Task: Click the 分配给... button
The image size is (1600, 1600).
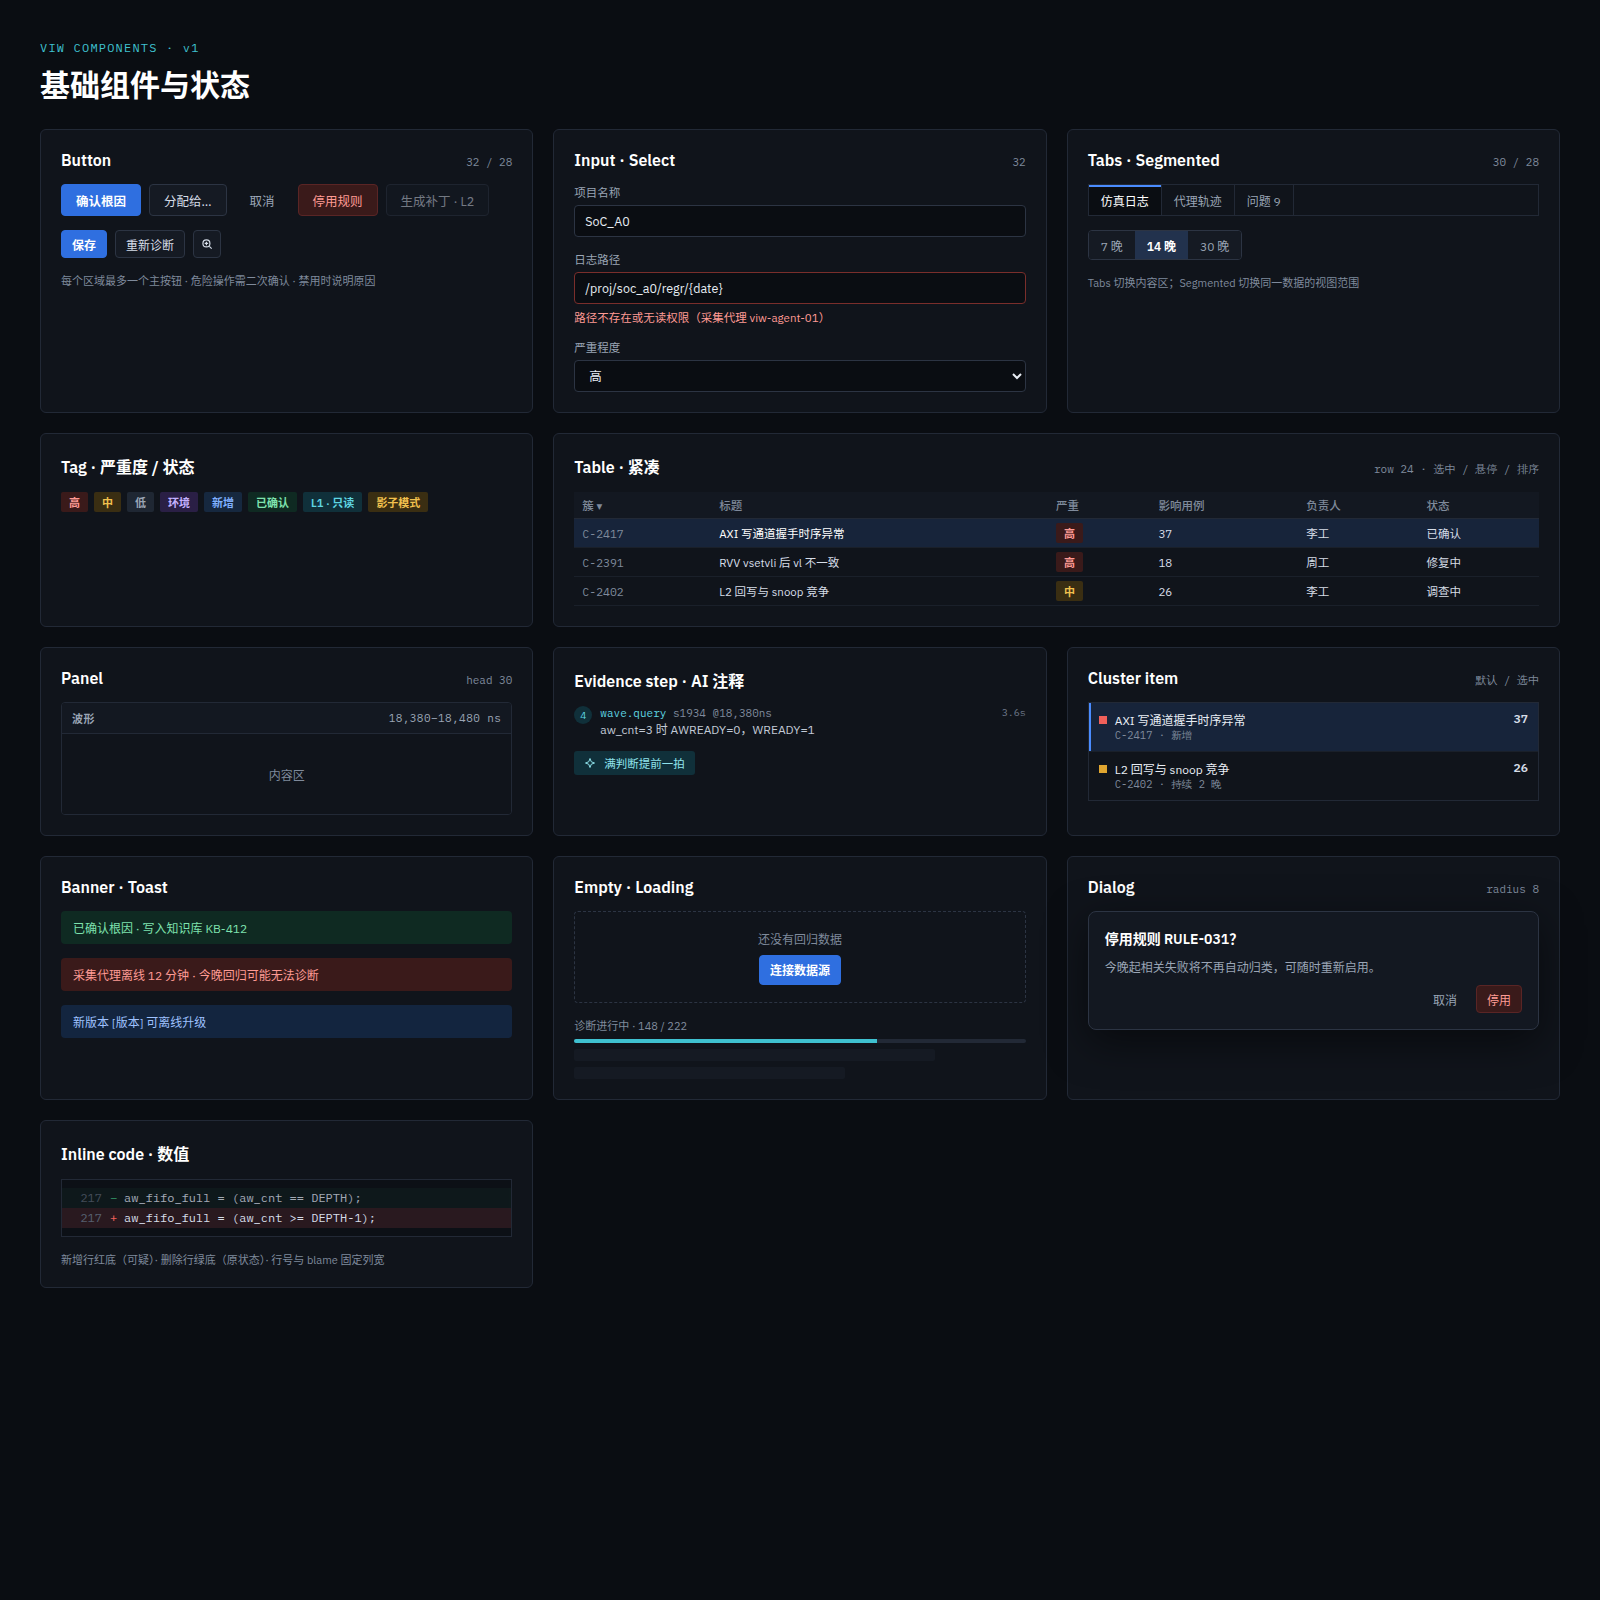Action: click(x=188, y=200)
